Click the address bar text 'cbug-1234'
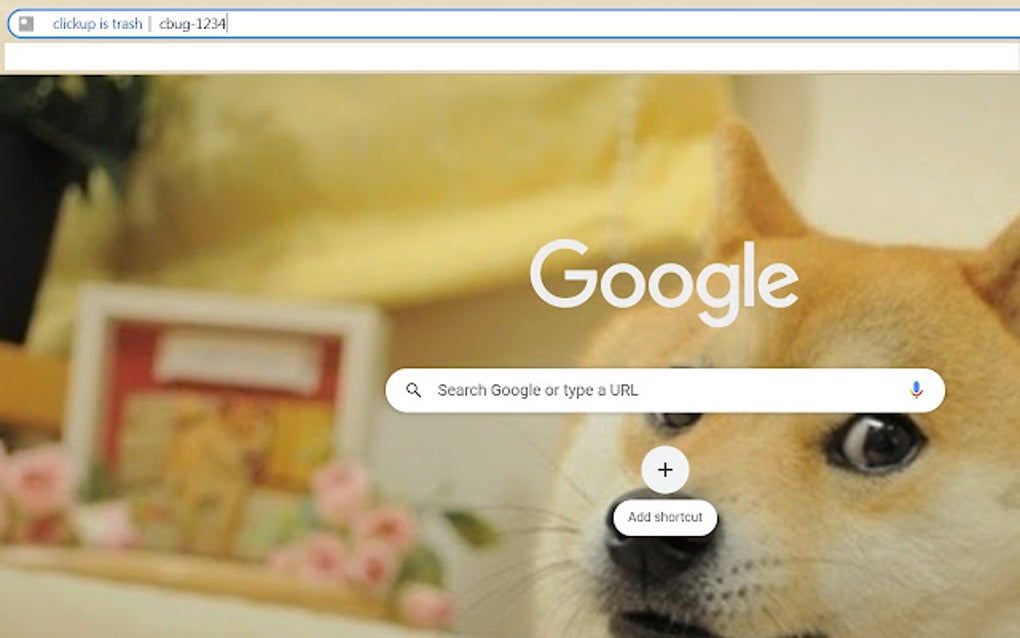The image size is (1020, 638). (192, 24)
